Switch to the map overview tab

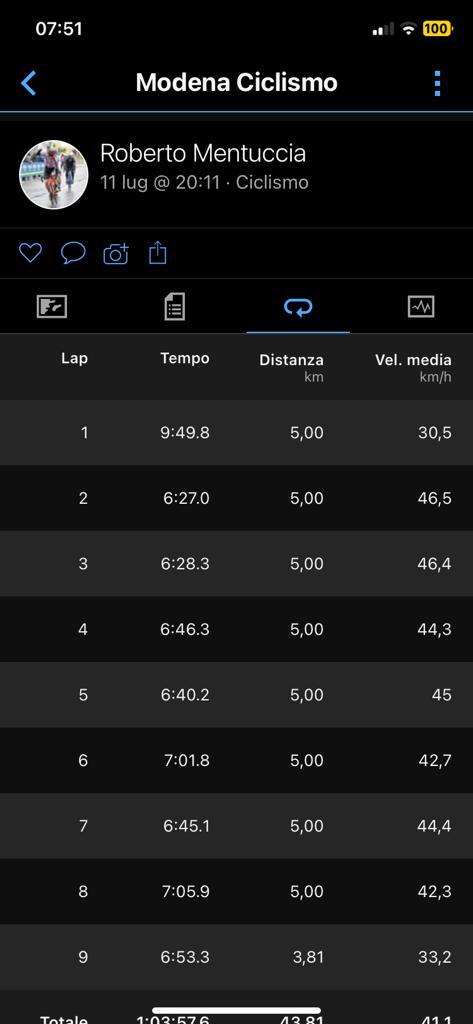(52, 306)
